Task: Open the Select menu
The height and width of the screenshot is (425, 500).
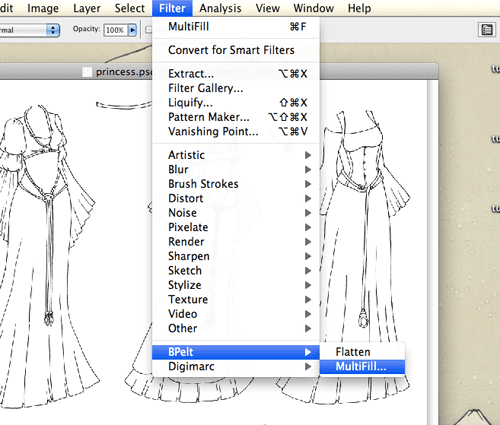Action: 130,8
